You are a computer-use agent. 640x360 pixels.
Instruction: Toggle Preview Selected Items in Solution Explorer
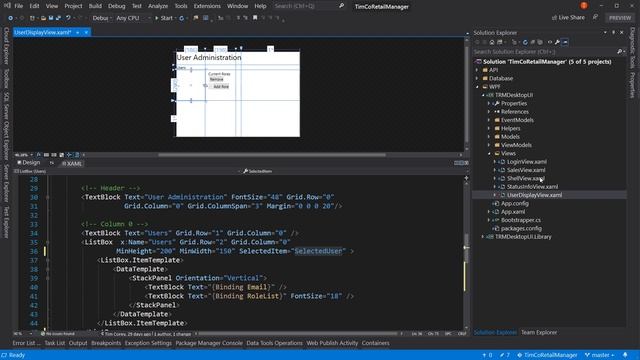[x=565, y=42]
